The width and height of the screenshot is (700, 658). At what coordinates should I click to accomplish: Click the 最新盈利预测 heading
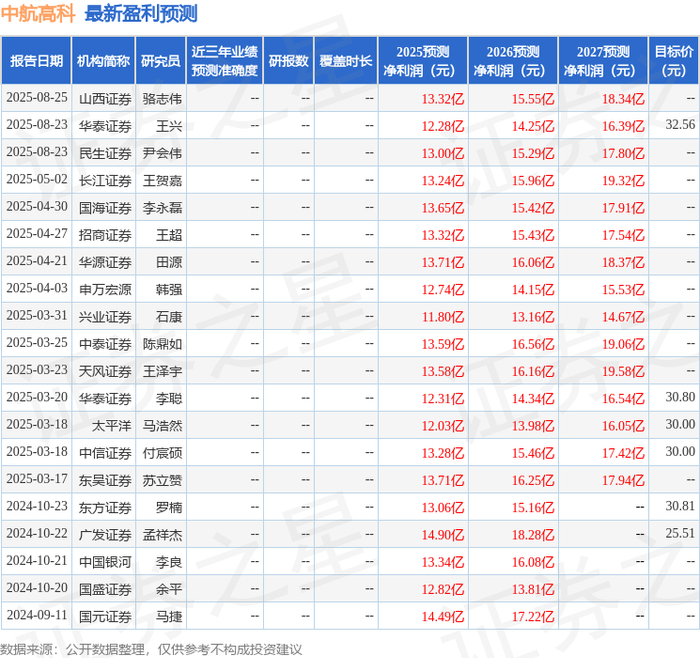point(141,14)
